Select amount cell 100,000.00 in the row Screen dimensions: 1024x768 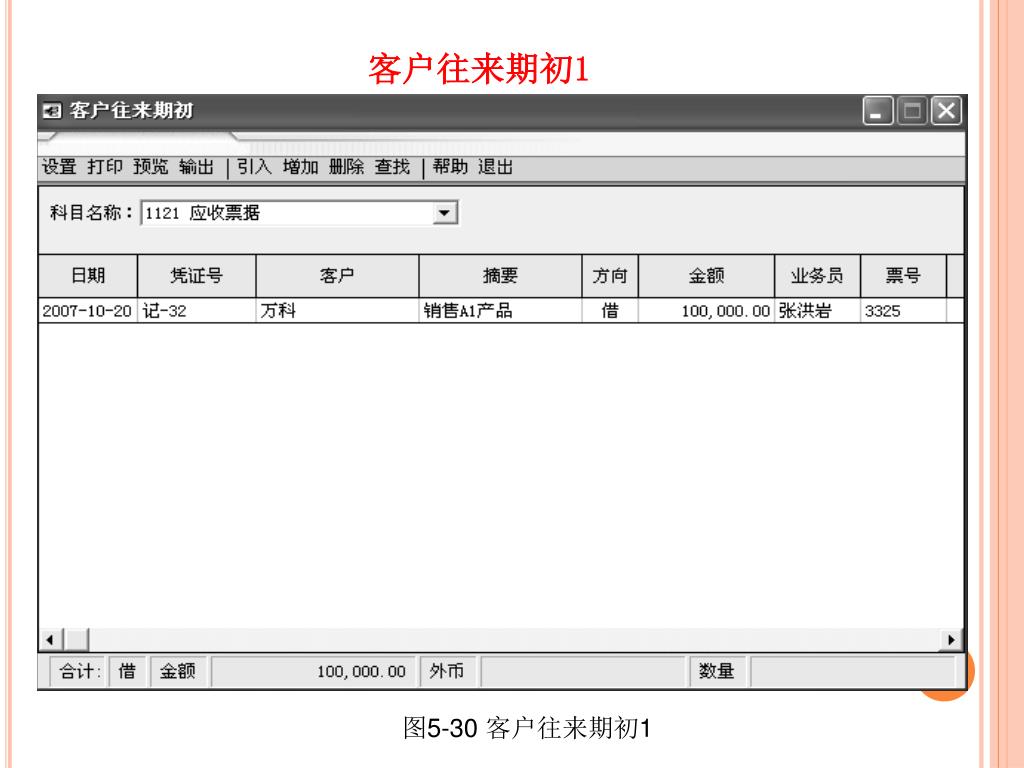pyautogui.click(x=707, y=310)
